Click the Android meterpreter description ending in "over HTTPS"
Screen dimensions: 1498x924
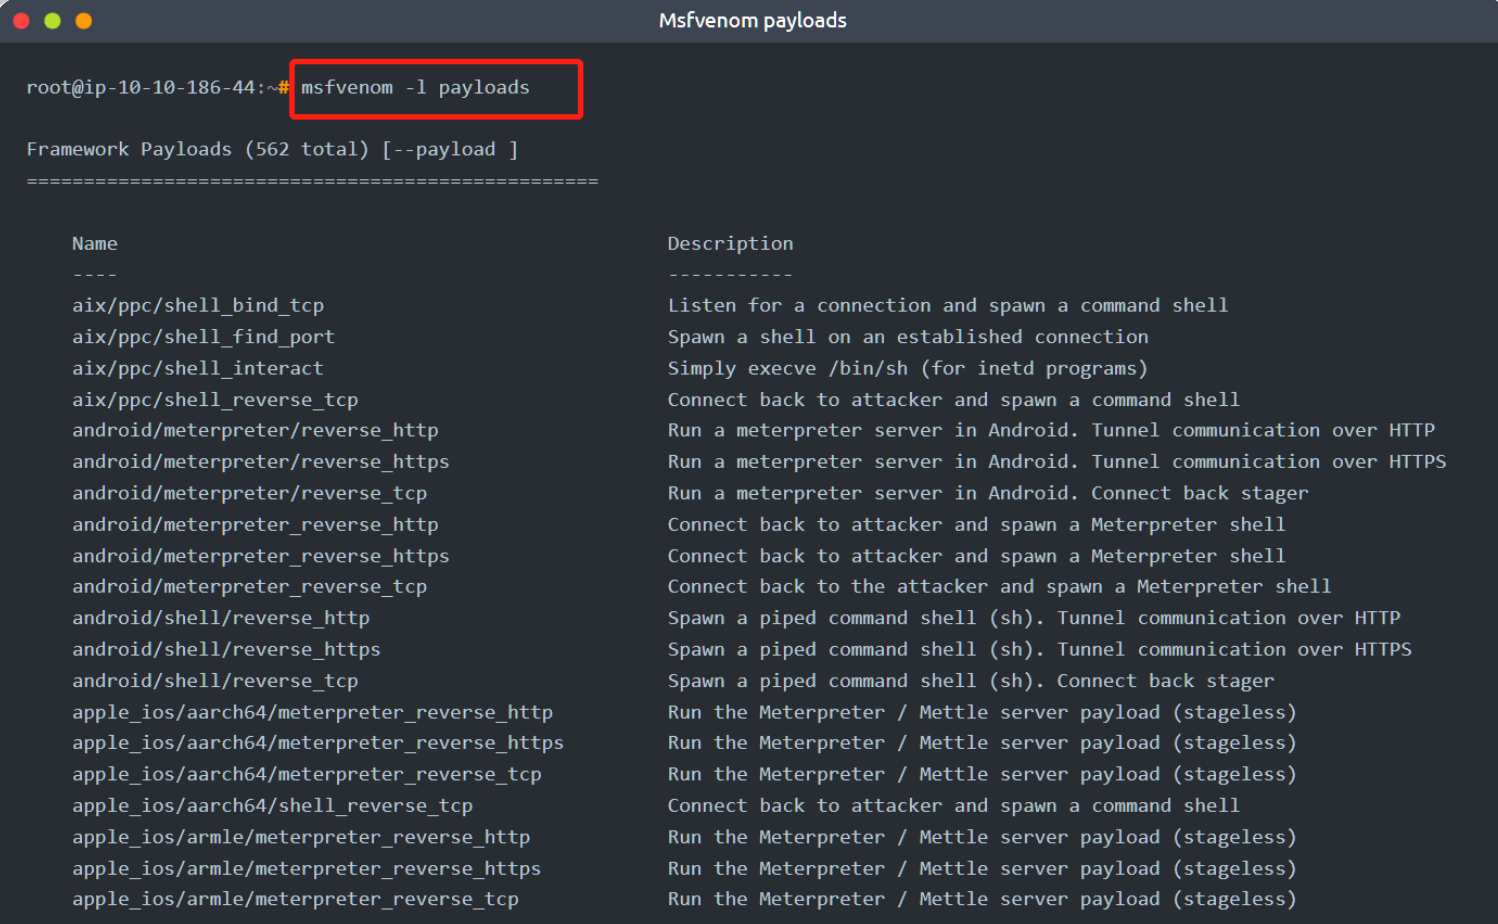(1057, 462)
